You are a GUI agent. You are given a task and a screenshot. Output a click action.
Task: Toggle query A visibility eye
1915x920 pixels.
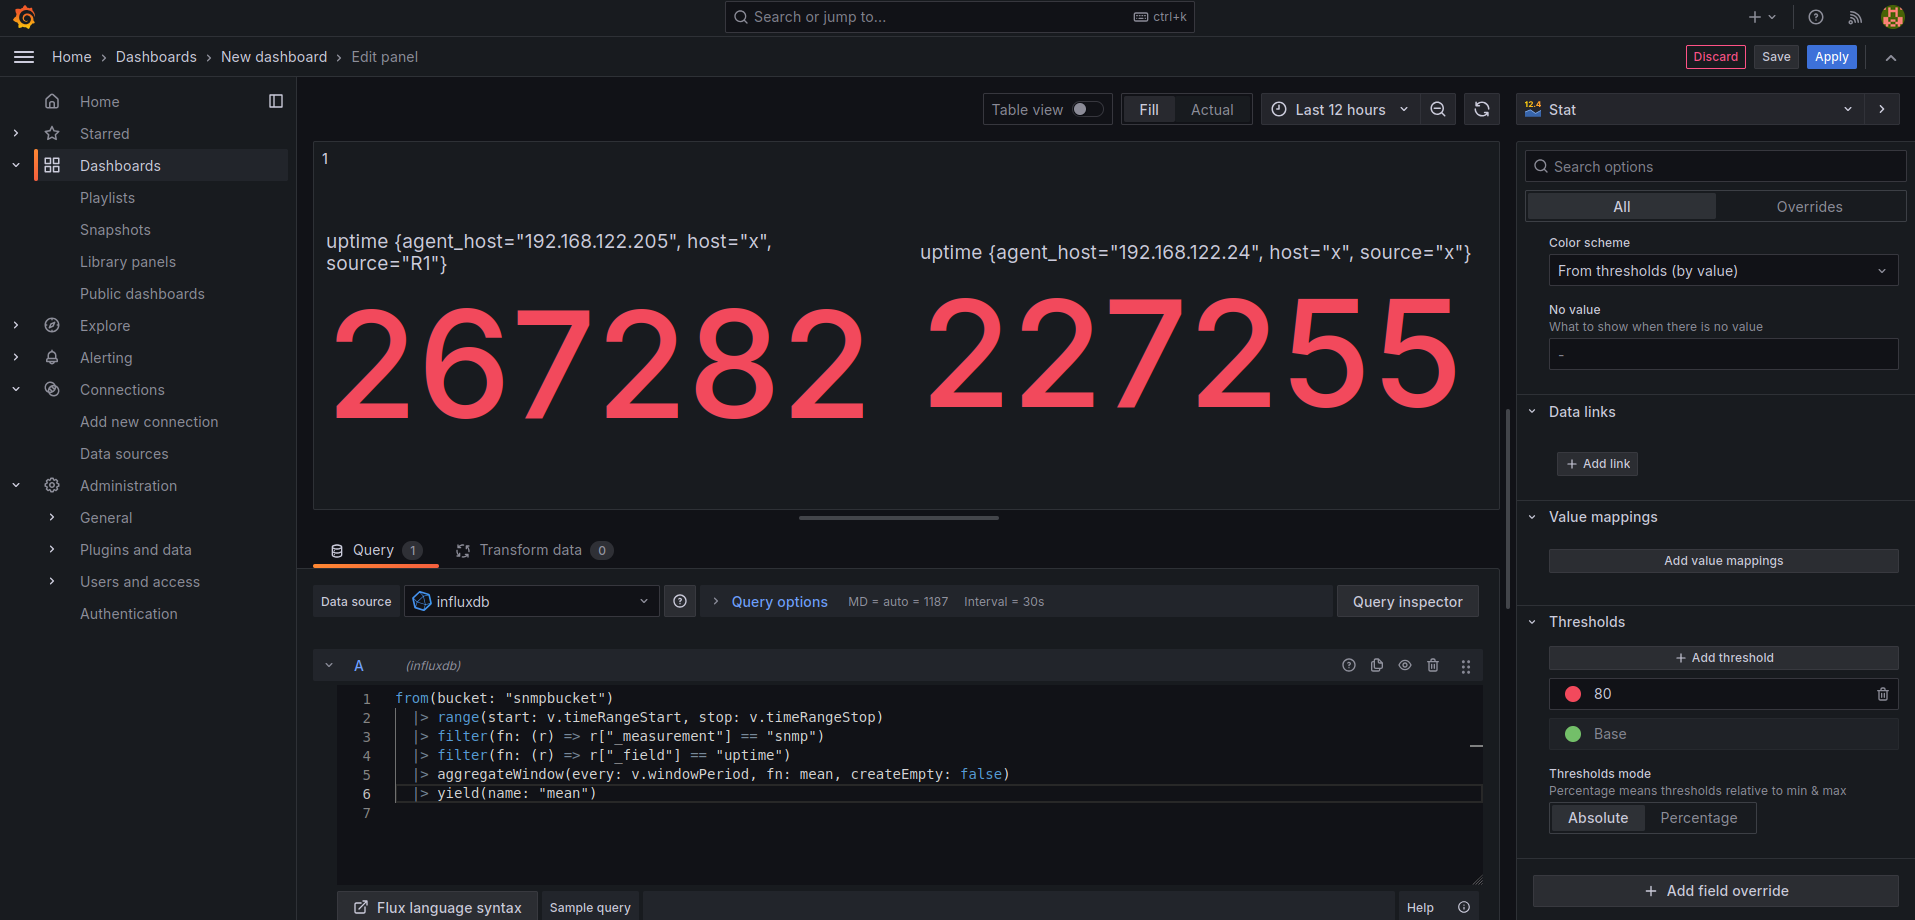coord(1405,665)
